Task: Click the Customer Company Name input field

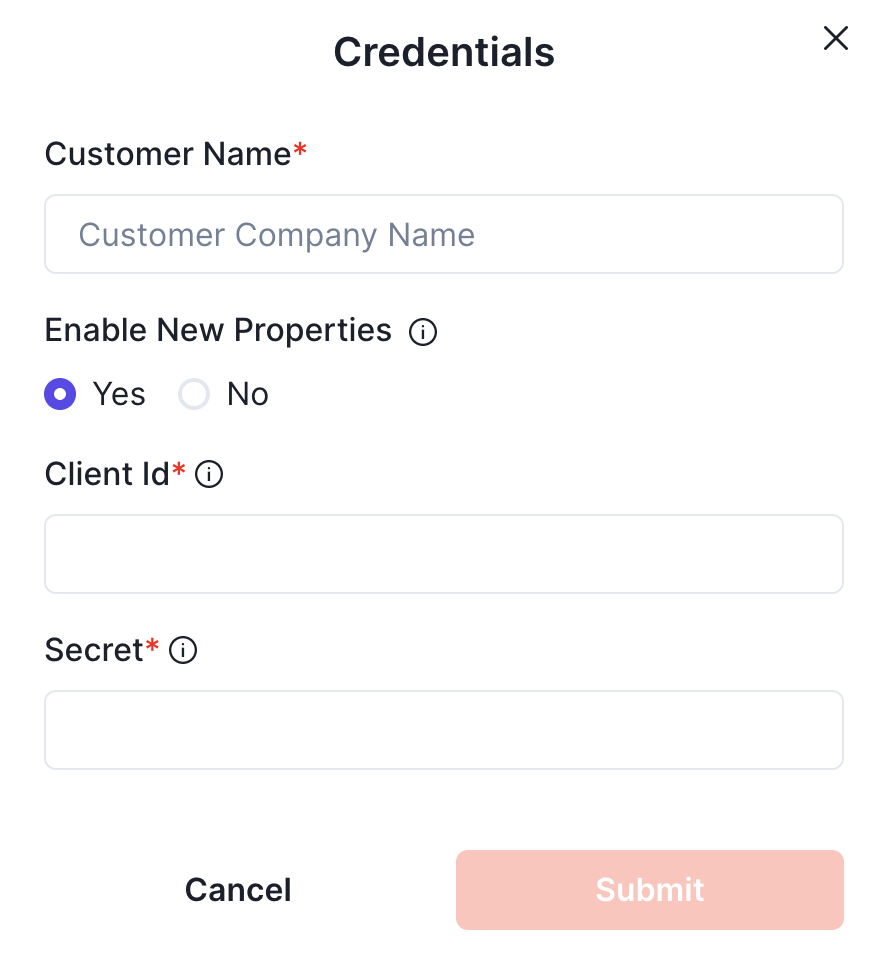Action: click(444, 235)
